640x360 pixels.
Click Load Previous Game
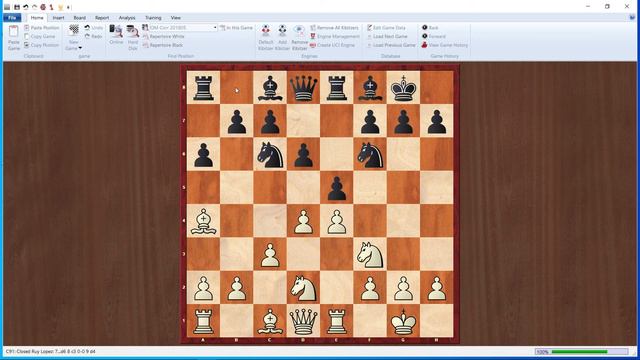[391, 45]
